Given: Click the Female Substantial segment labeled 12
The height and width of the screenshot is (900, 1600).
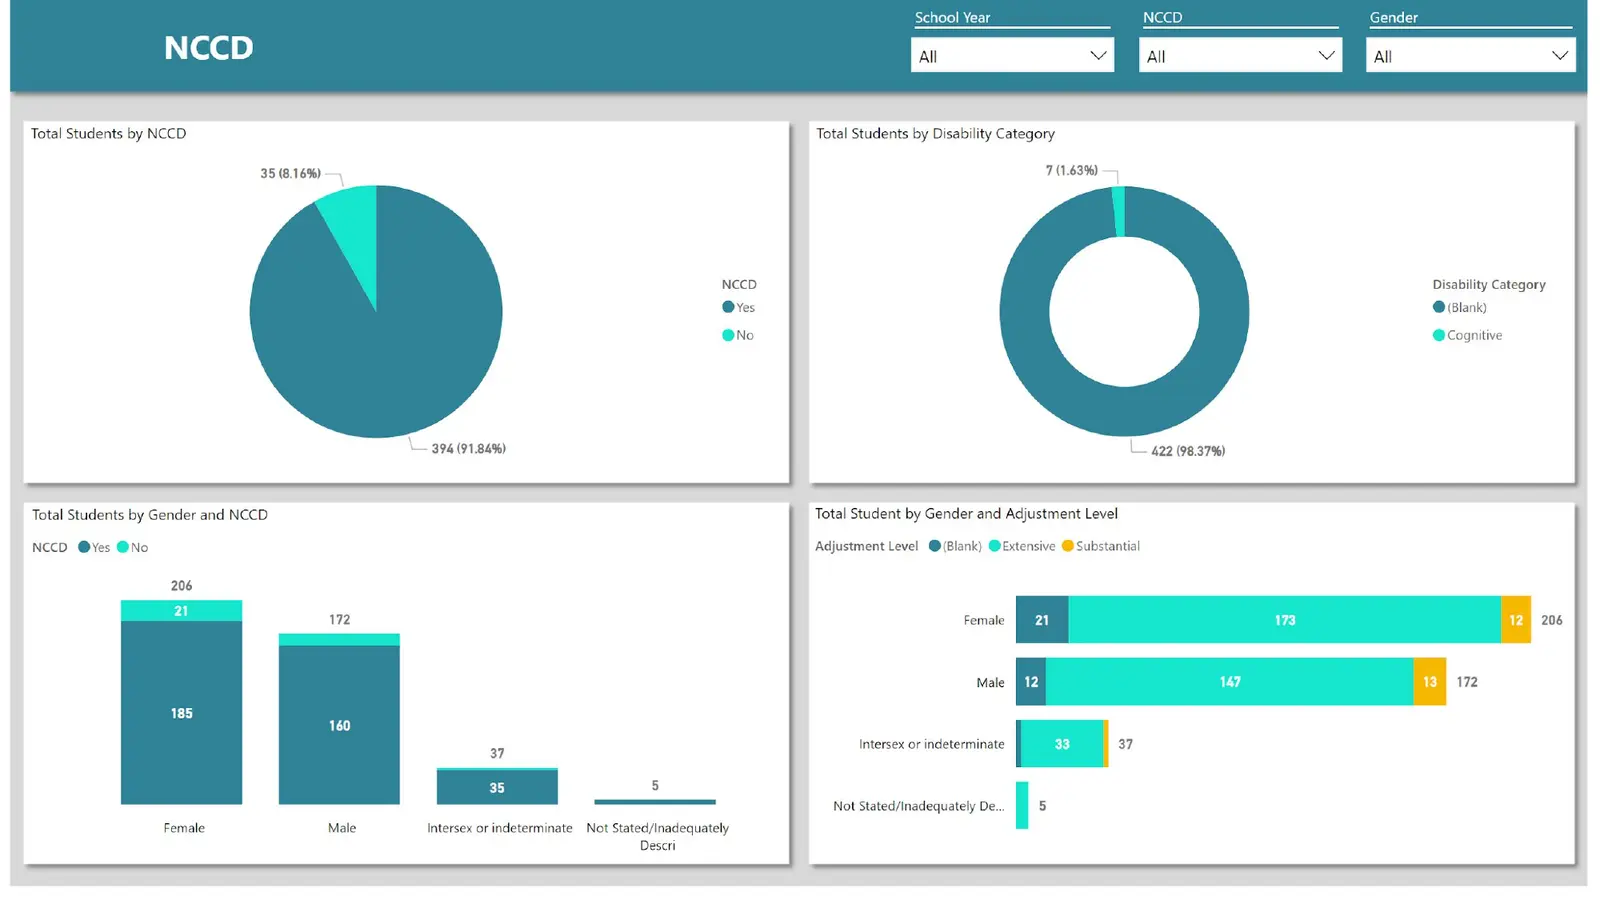Looking at the screenshot, I should [x=1516, y=620].
